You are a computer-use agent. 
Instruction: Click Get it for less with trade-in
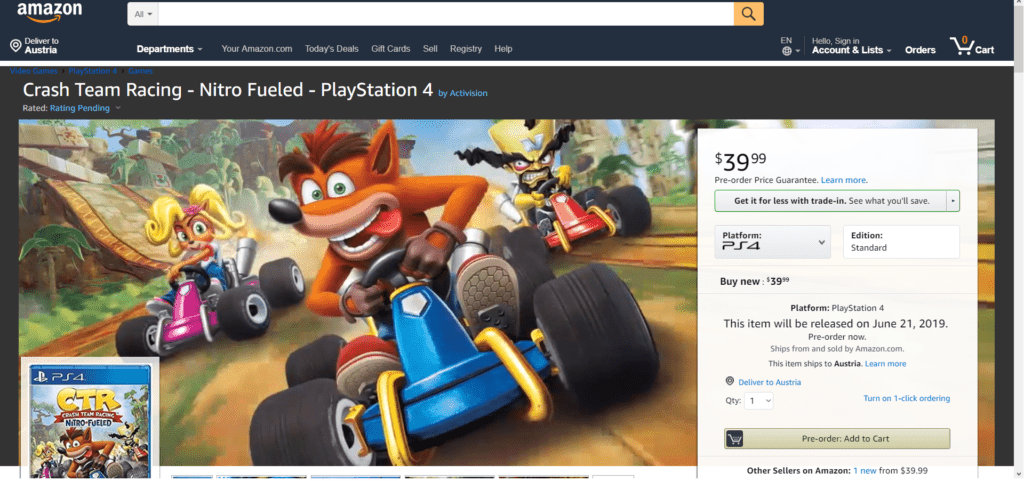(831, 201)
